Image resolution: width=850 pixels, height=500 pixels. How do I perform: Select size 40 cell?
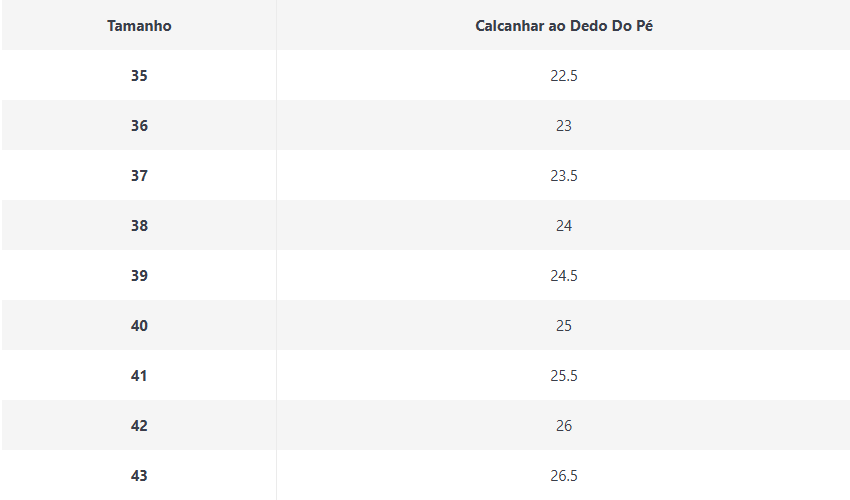tap(139, 325)
